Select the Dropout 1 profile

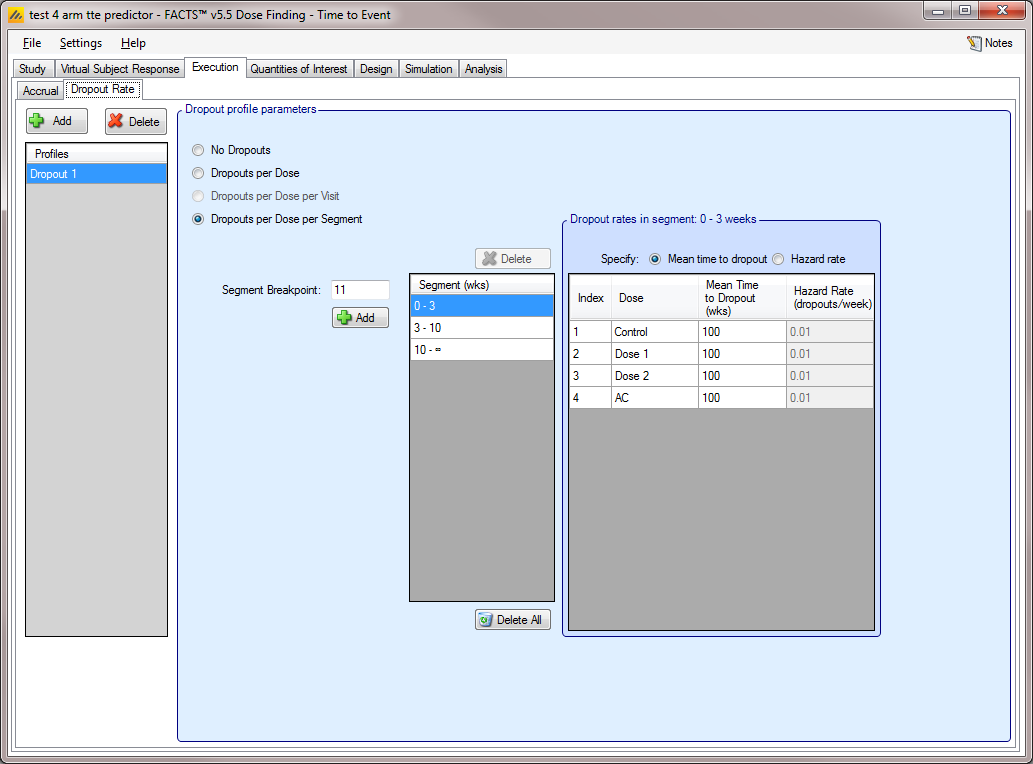(x=96, y=174)
